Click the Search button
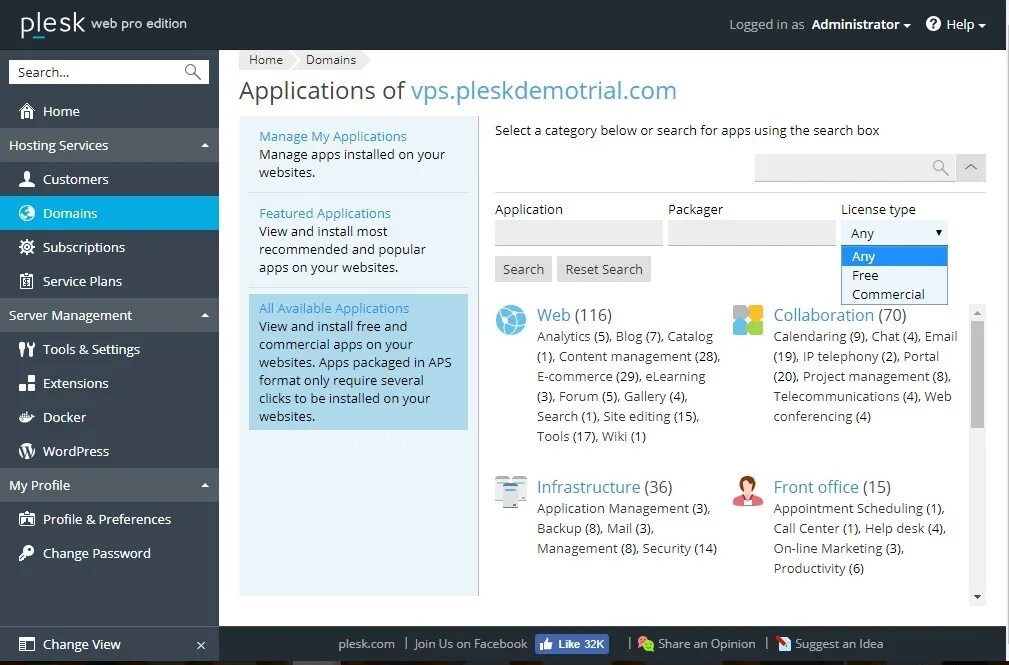Screen dimensions: 1009x665 (x=523, y=269)
